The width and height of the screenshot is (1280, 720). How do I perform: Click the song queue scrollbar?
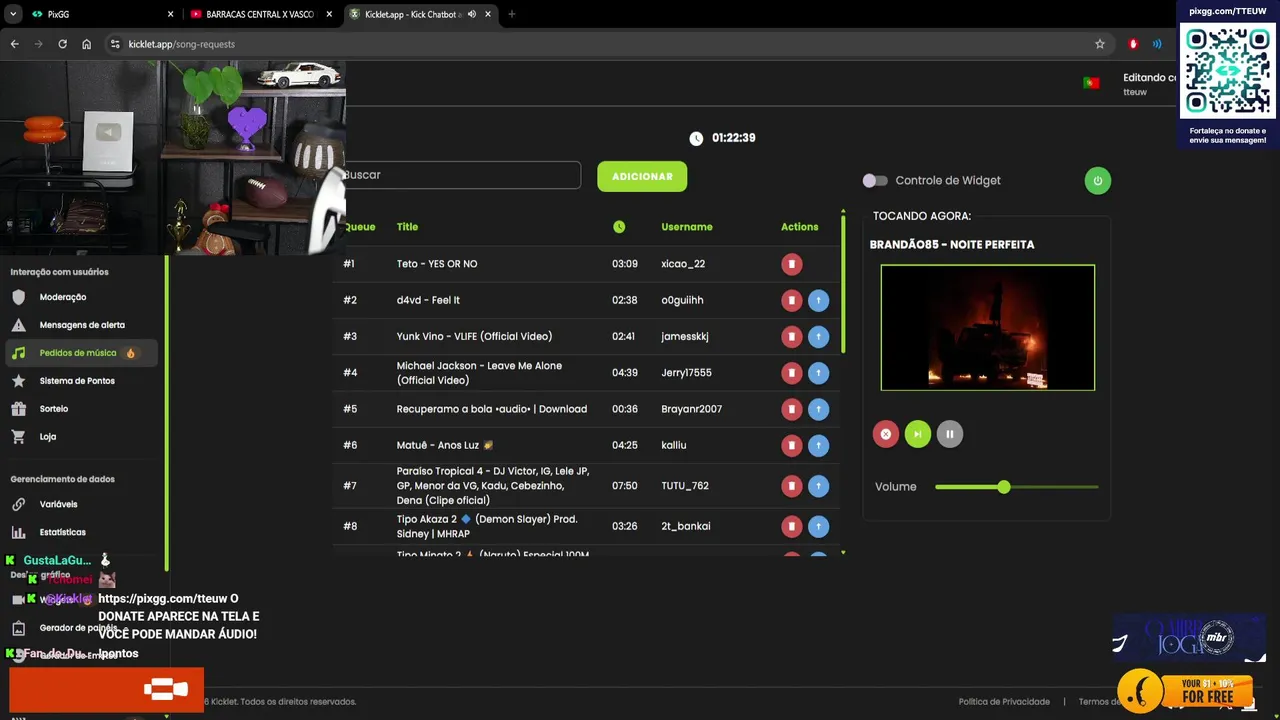pyautogui.click(x=843, y=283)
